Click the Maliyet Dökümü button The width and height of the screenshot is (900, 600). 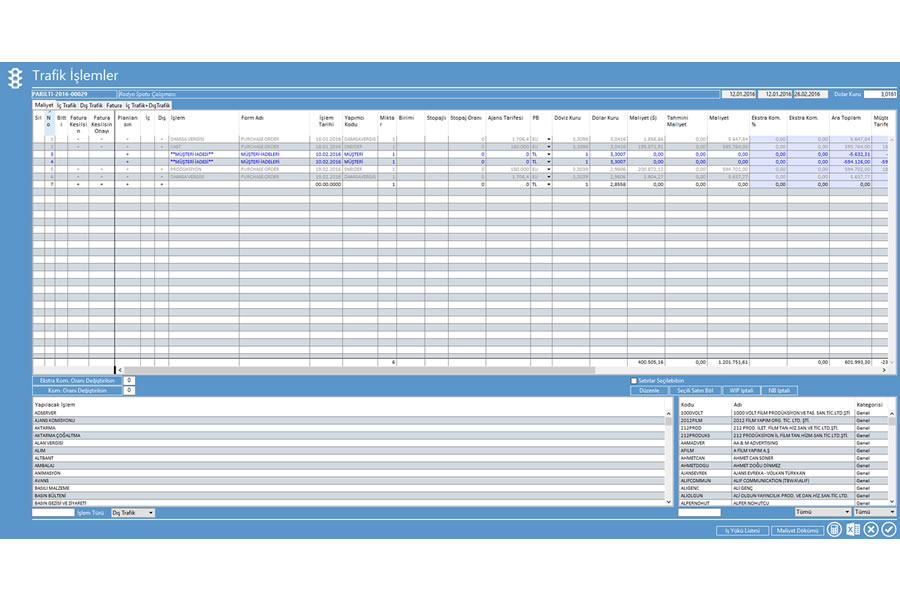pyautogui.click(x=796, y=529)
